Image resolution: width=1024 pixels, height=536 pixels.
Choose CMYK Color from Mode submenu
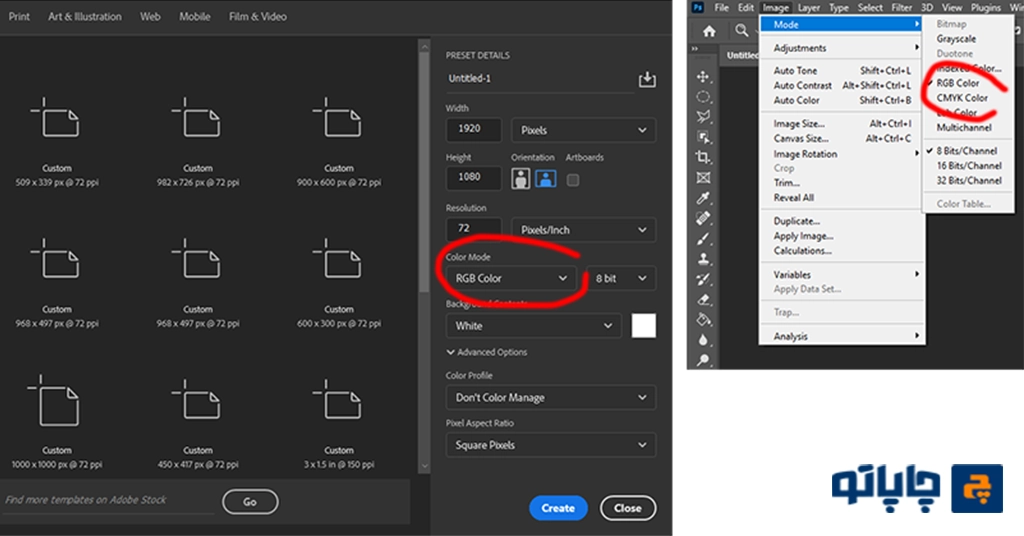pyautogui.click(x=962, y=98)
